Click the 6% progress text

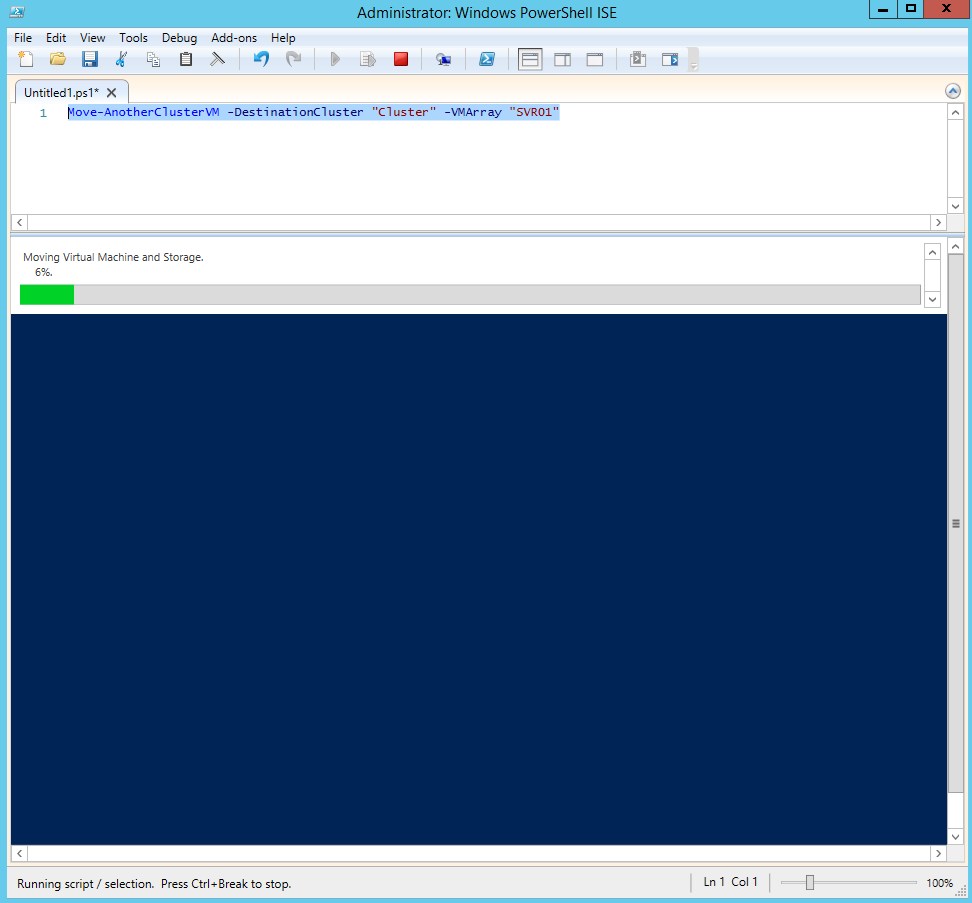tap(43, 272)
